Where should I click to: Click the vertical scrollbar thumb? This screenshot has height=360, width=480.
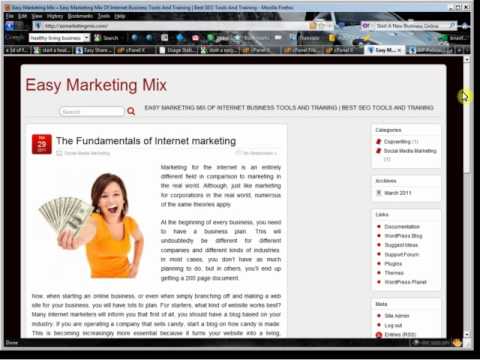(467, 118)
